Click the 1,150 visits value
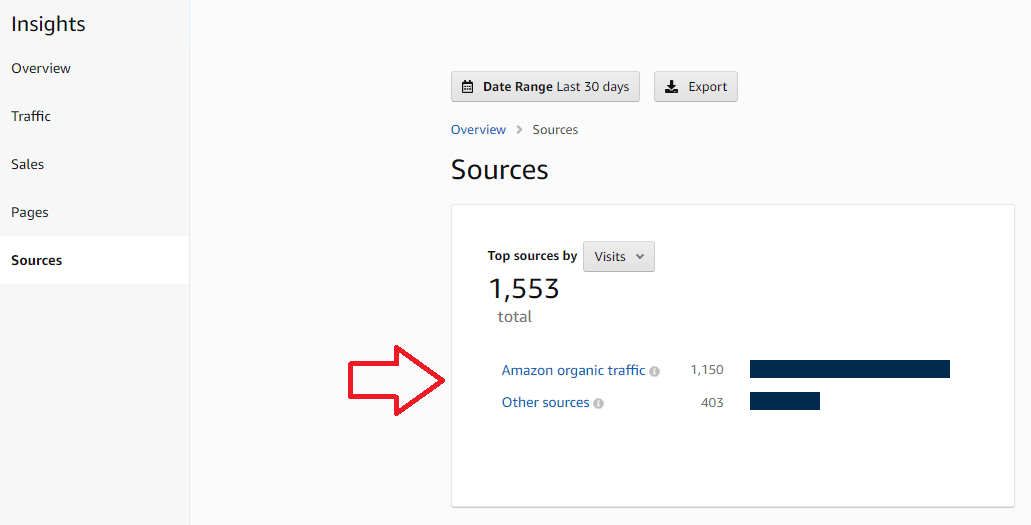This screenshot has width=1031, height=525. [707, 370]
